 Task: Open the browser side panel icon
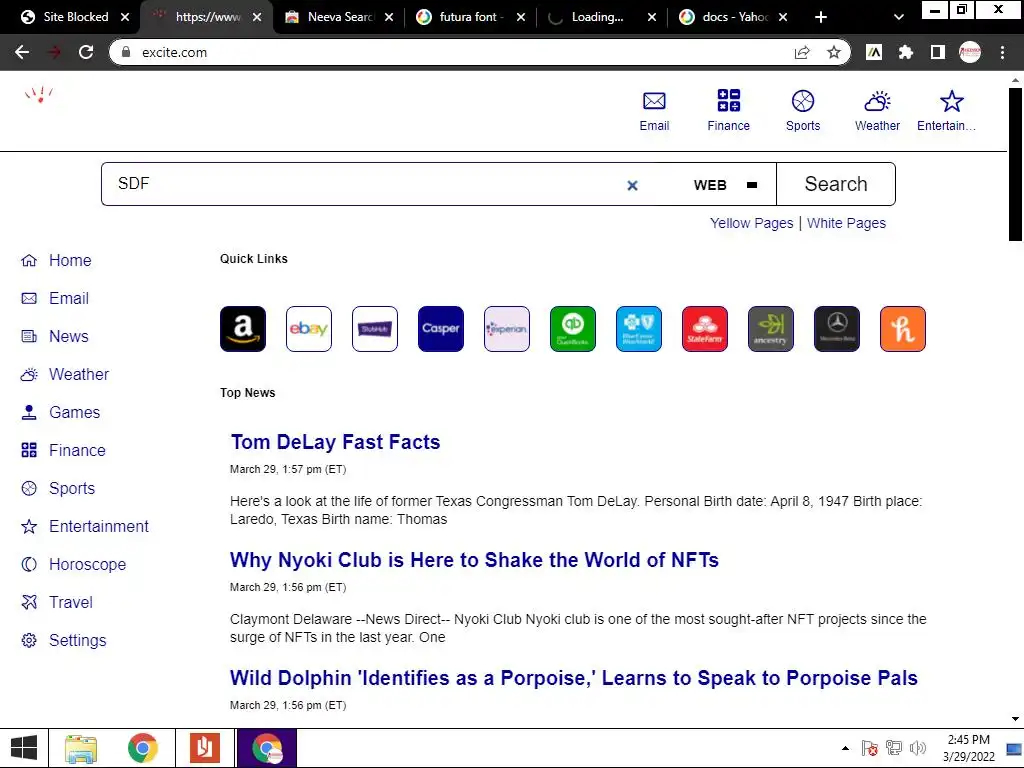click(x=938, y=52)
